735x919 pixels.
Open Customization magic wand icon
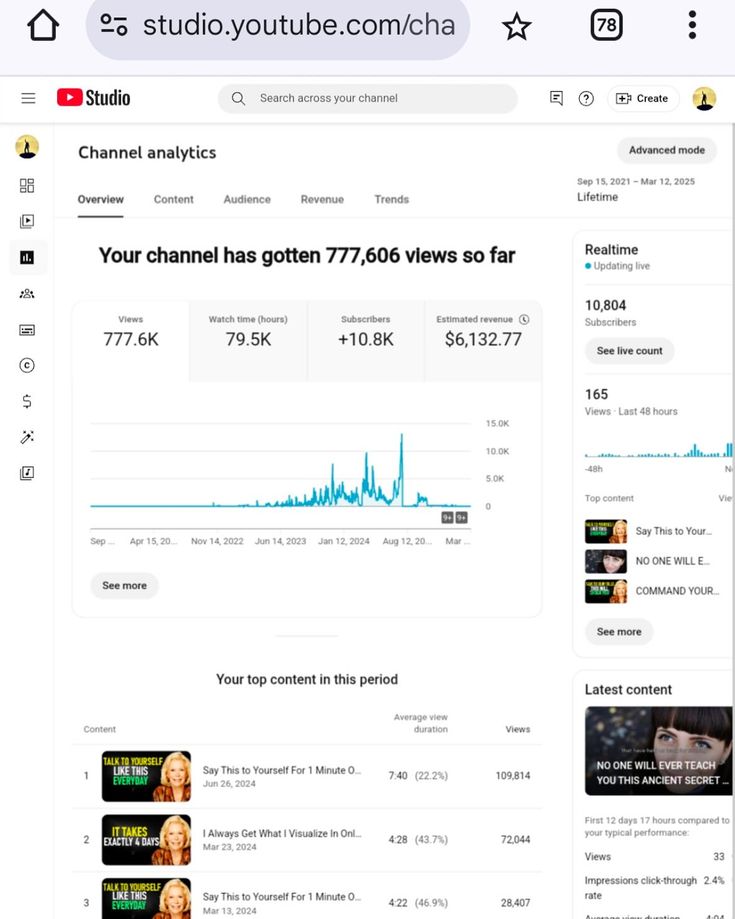tap(27, 437)
